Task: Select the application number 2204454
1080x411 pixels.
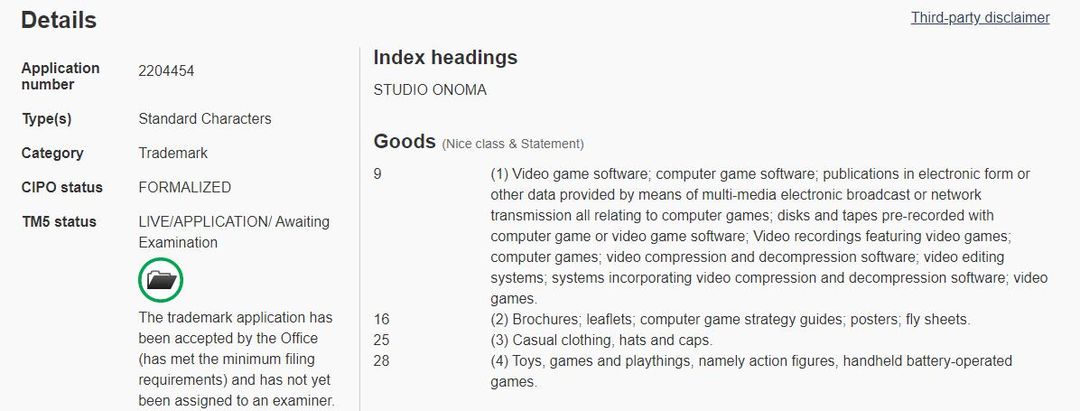Action: tap(166, 71)
